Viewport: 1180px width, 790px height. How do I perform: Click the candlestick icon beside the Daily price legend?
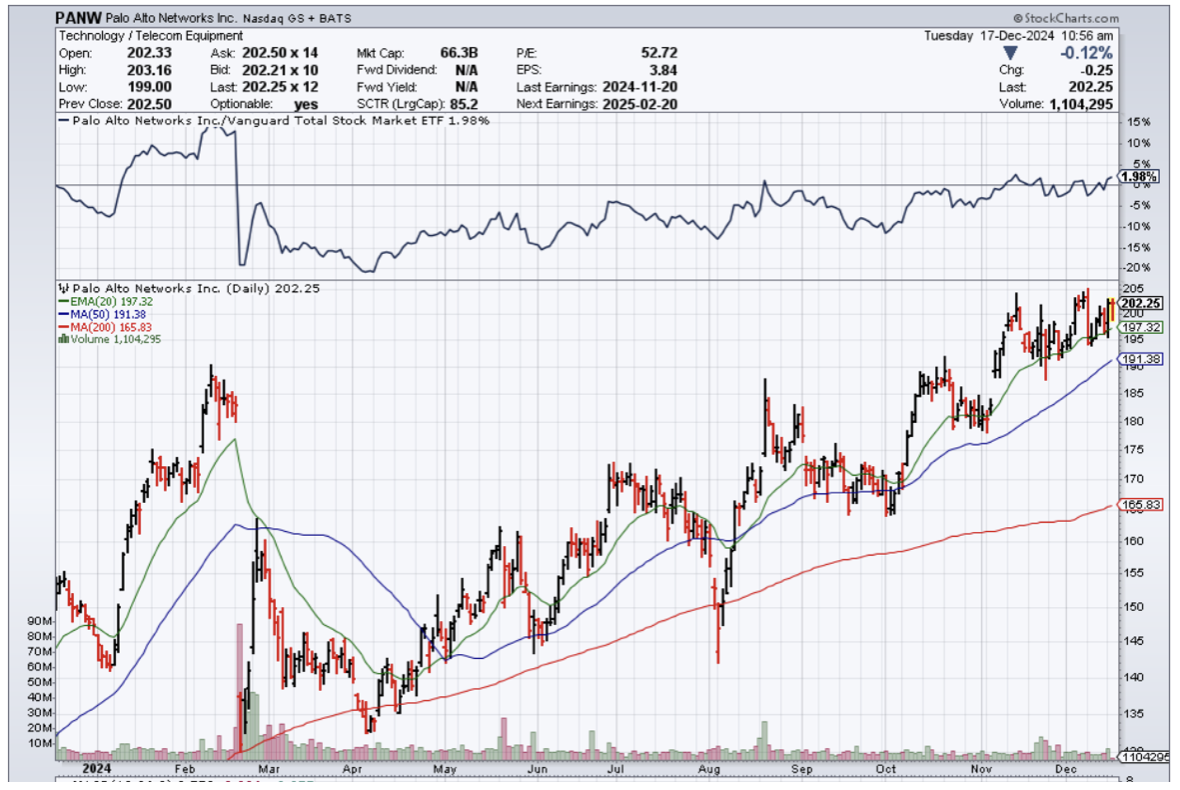[x=62, y=287]
